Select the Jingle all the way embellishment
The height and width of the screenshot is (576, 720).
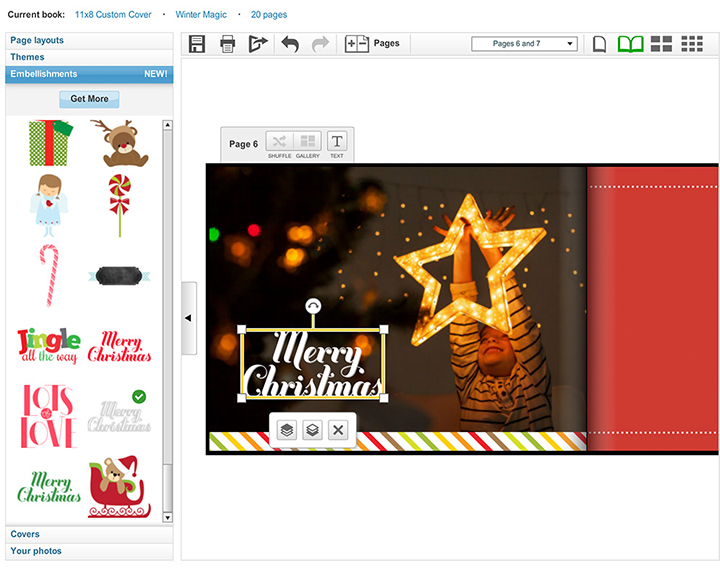coord(49,346)
